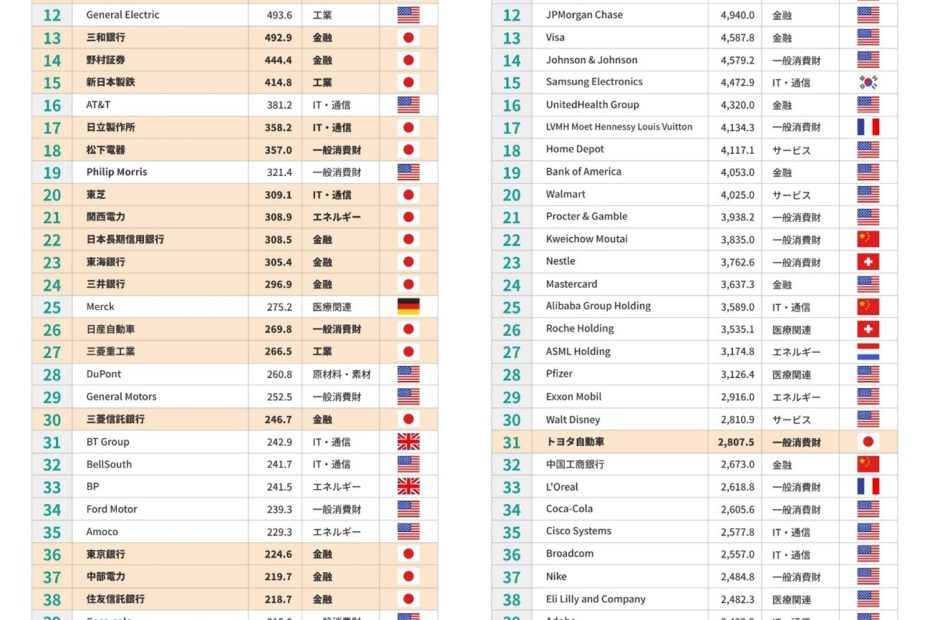This screenshot has width=930, height=620.
Task: Click the UnitedHealth Group name
Action: pos(593,105)
